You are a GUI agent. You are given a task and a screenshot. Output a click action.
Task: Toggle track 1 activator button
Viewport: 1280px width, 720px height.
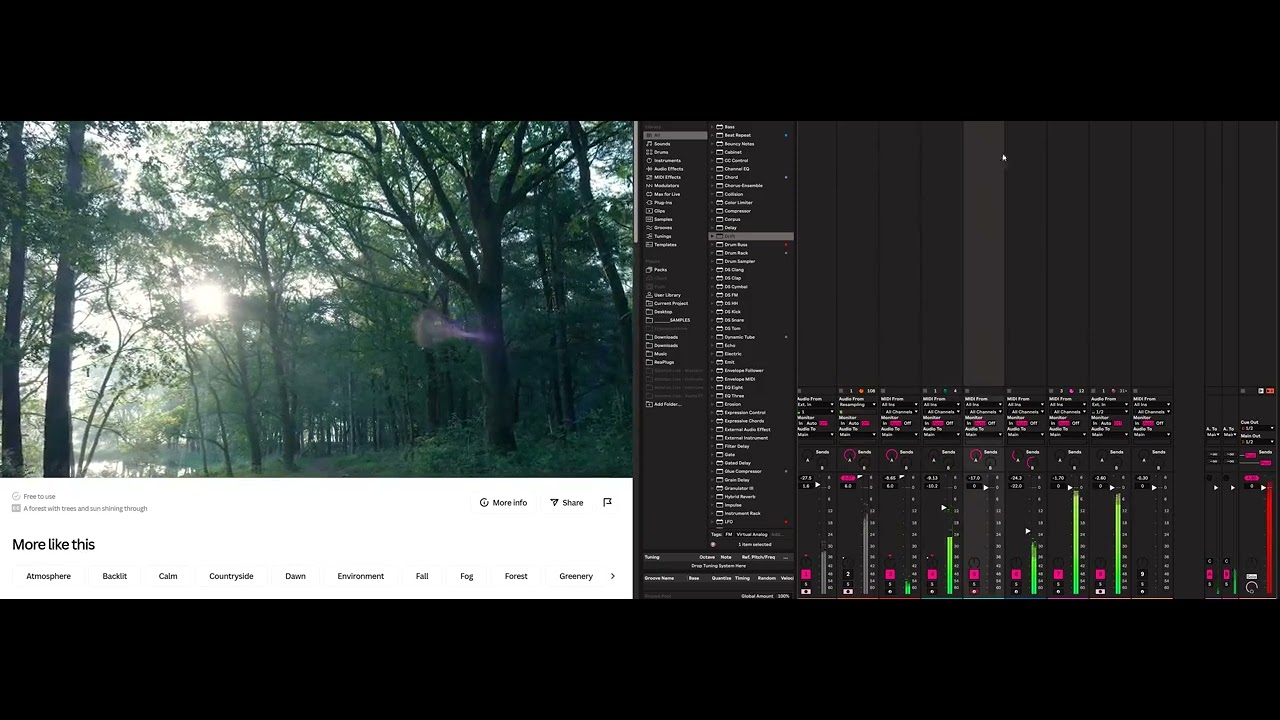(x=806, y=574)
